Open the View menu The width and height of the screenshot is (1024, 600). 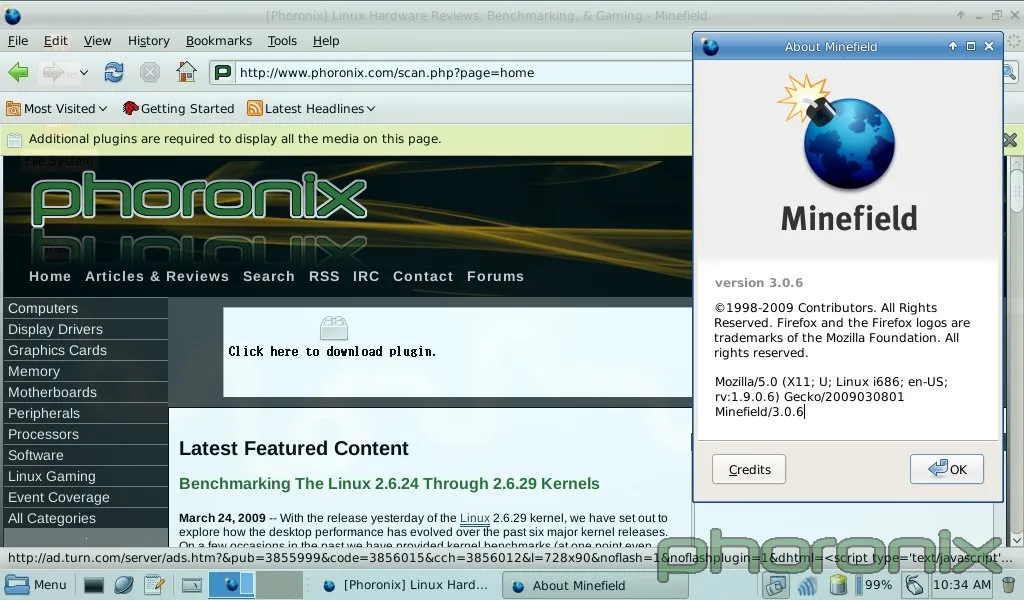coord(97,40)
